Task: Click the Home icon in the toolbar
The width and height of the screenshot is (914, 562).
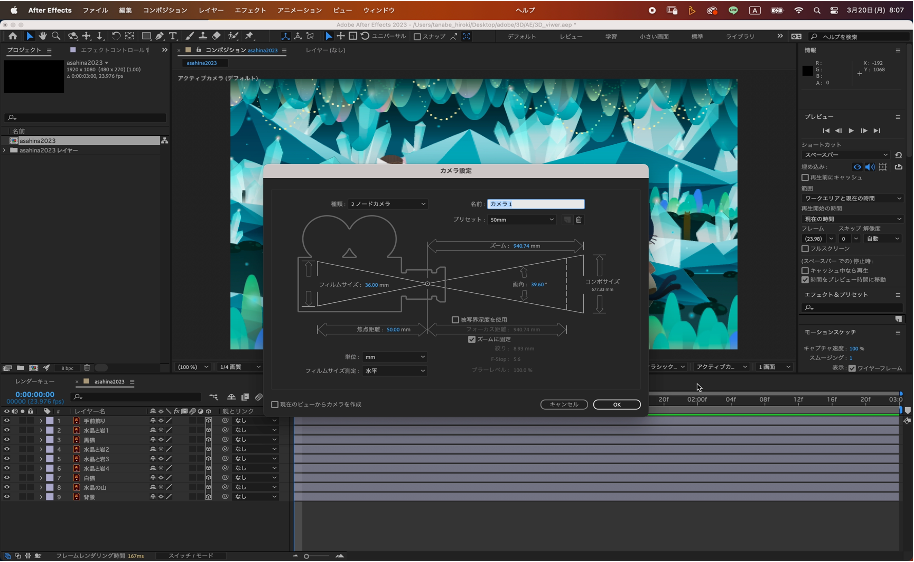Action: pos(12,36)
